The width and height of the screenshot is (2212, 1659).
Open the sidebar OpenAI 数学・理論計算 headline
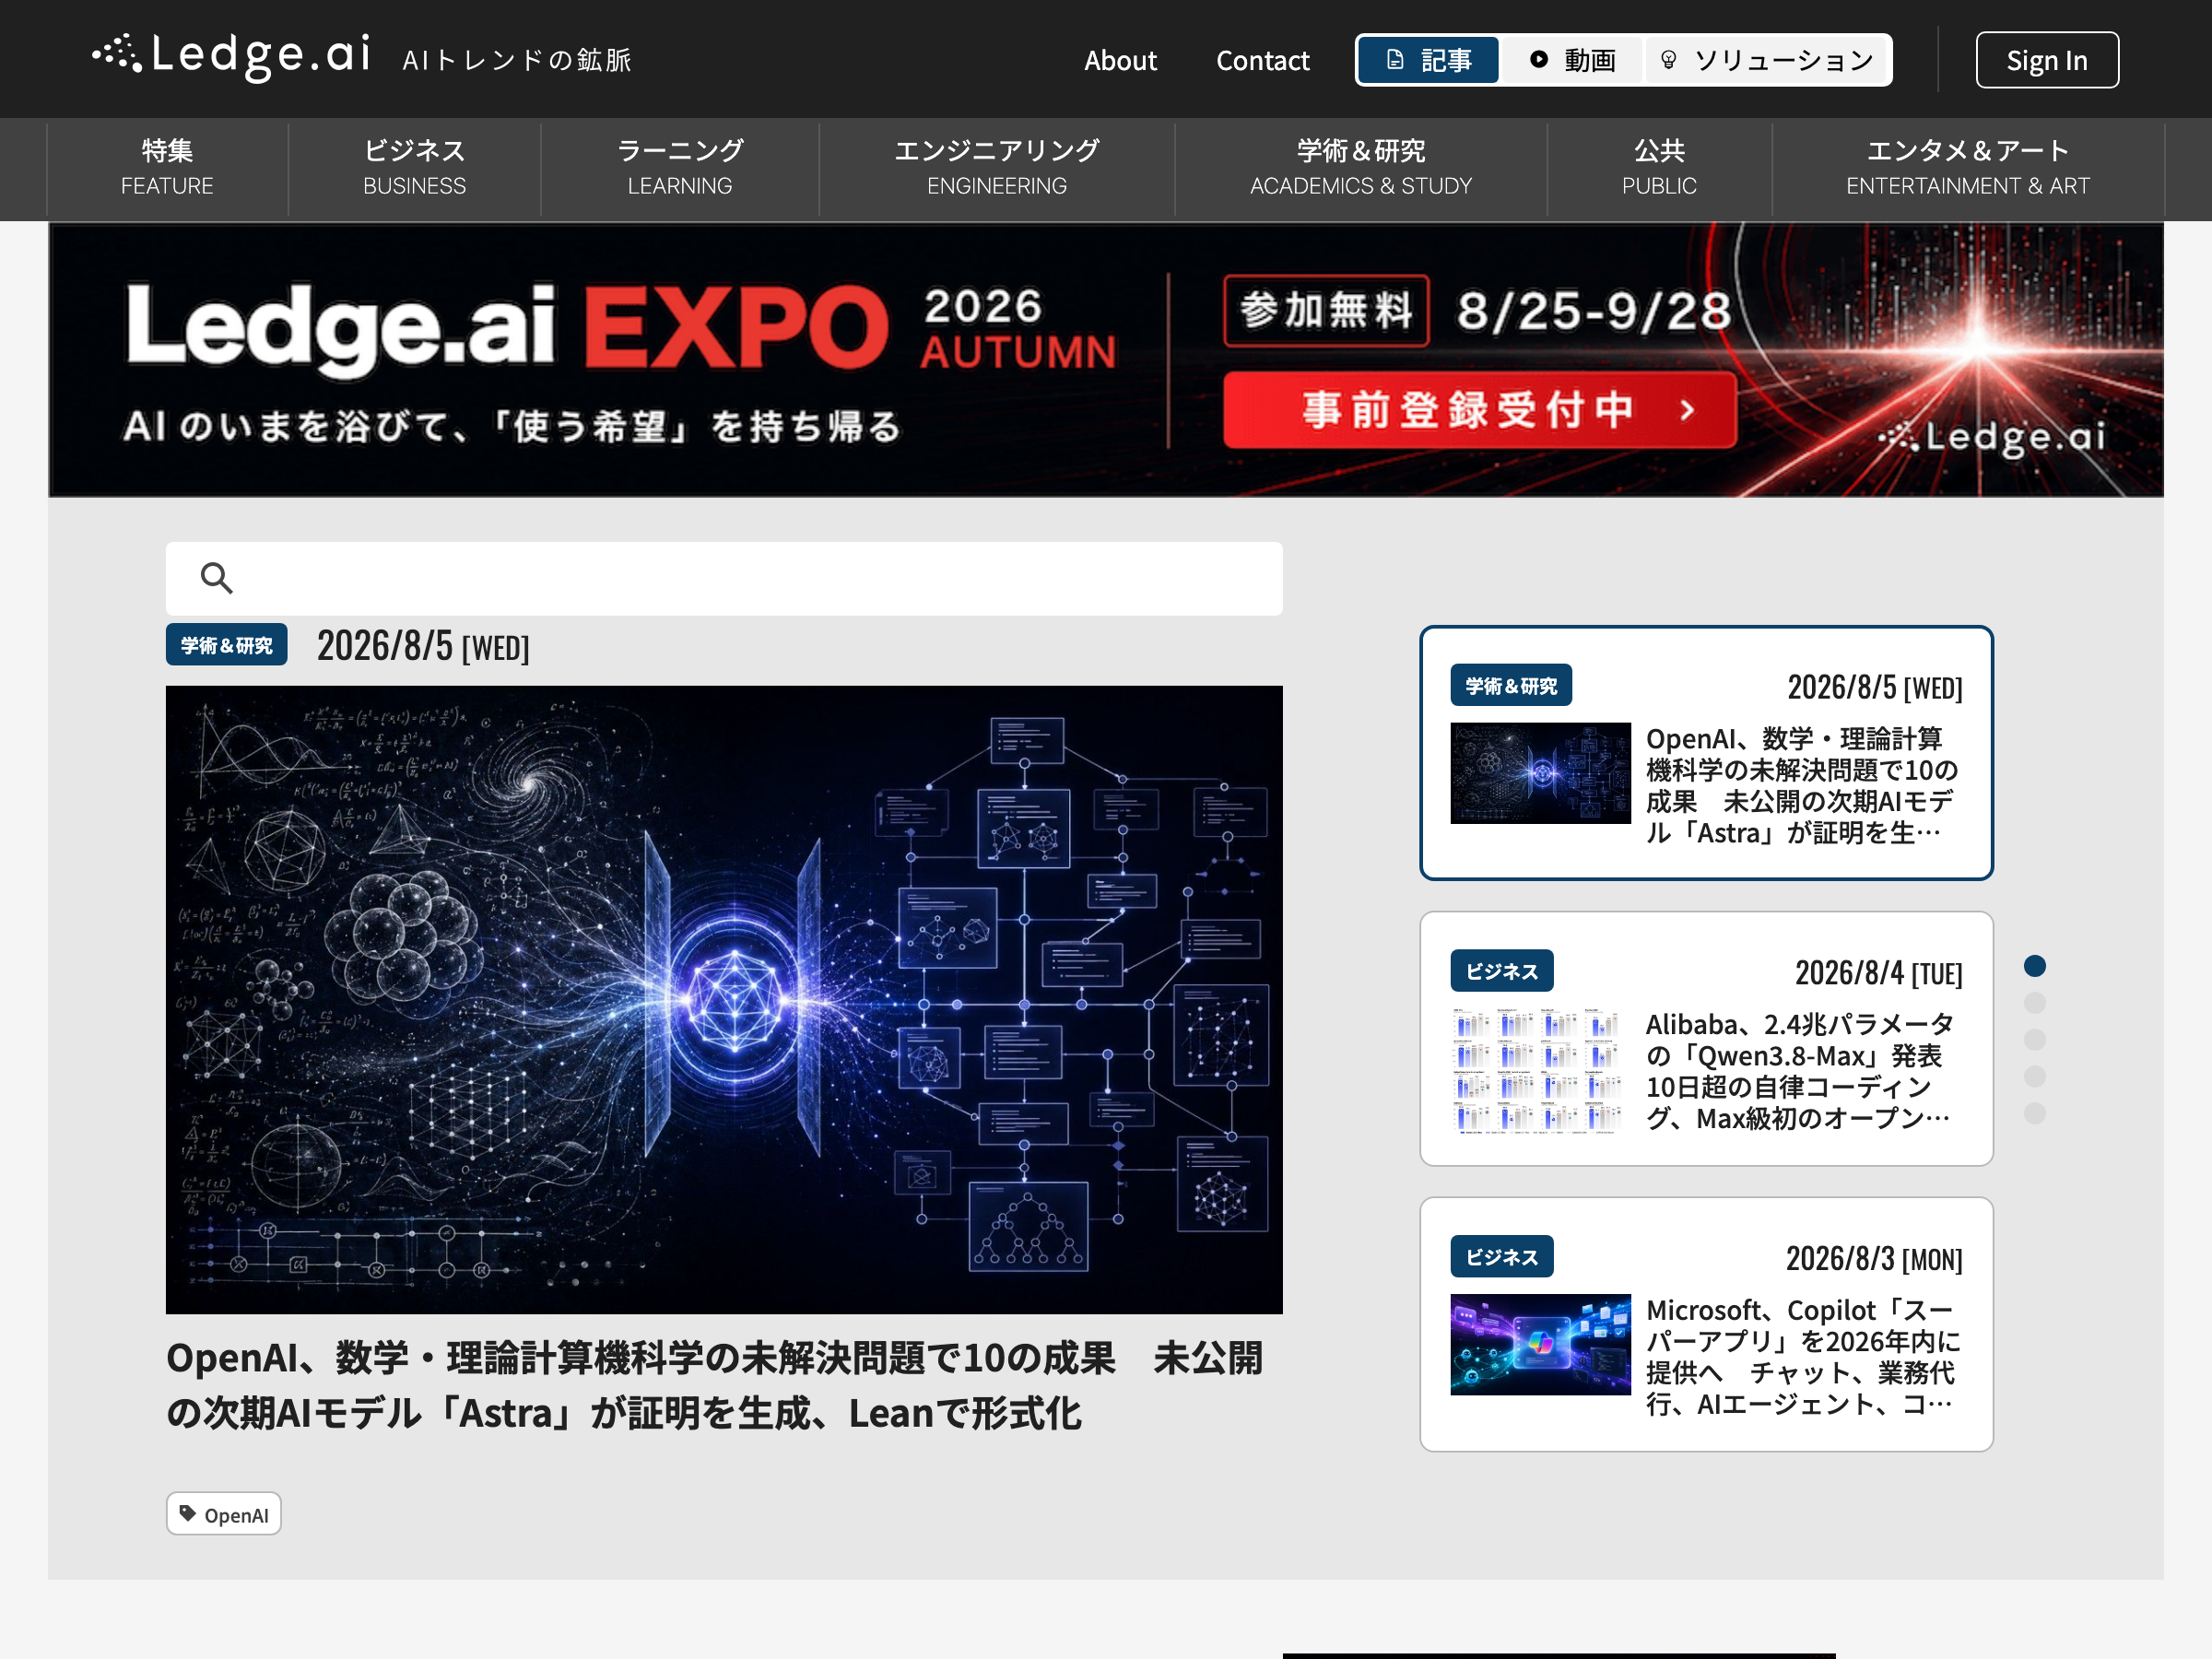click(1802, 785)
